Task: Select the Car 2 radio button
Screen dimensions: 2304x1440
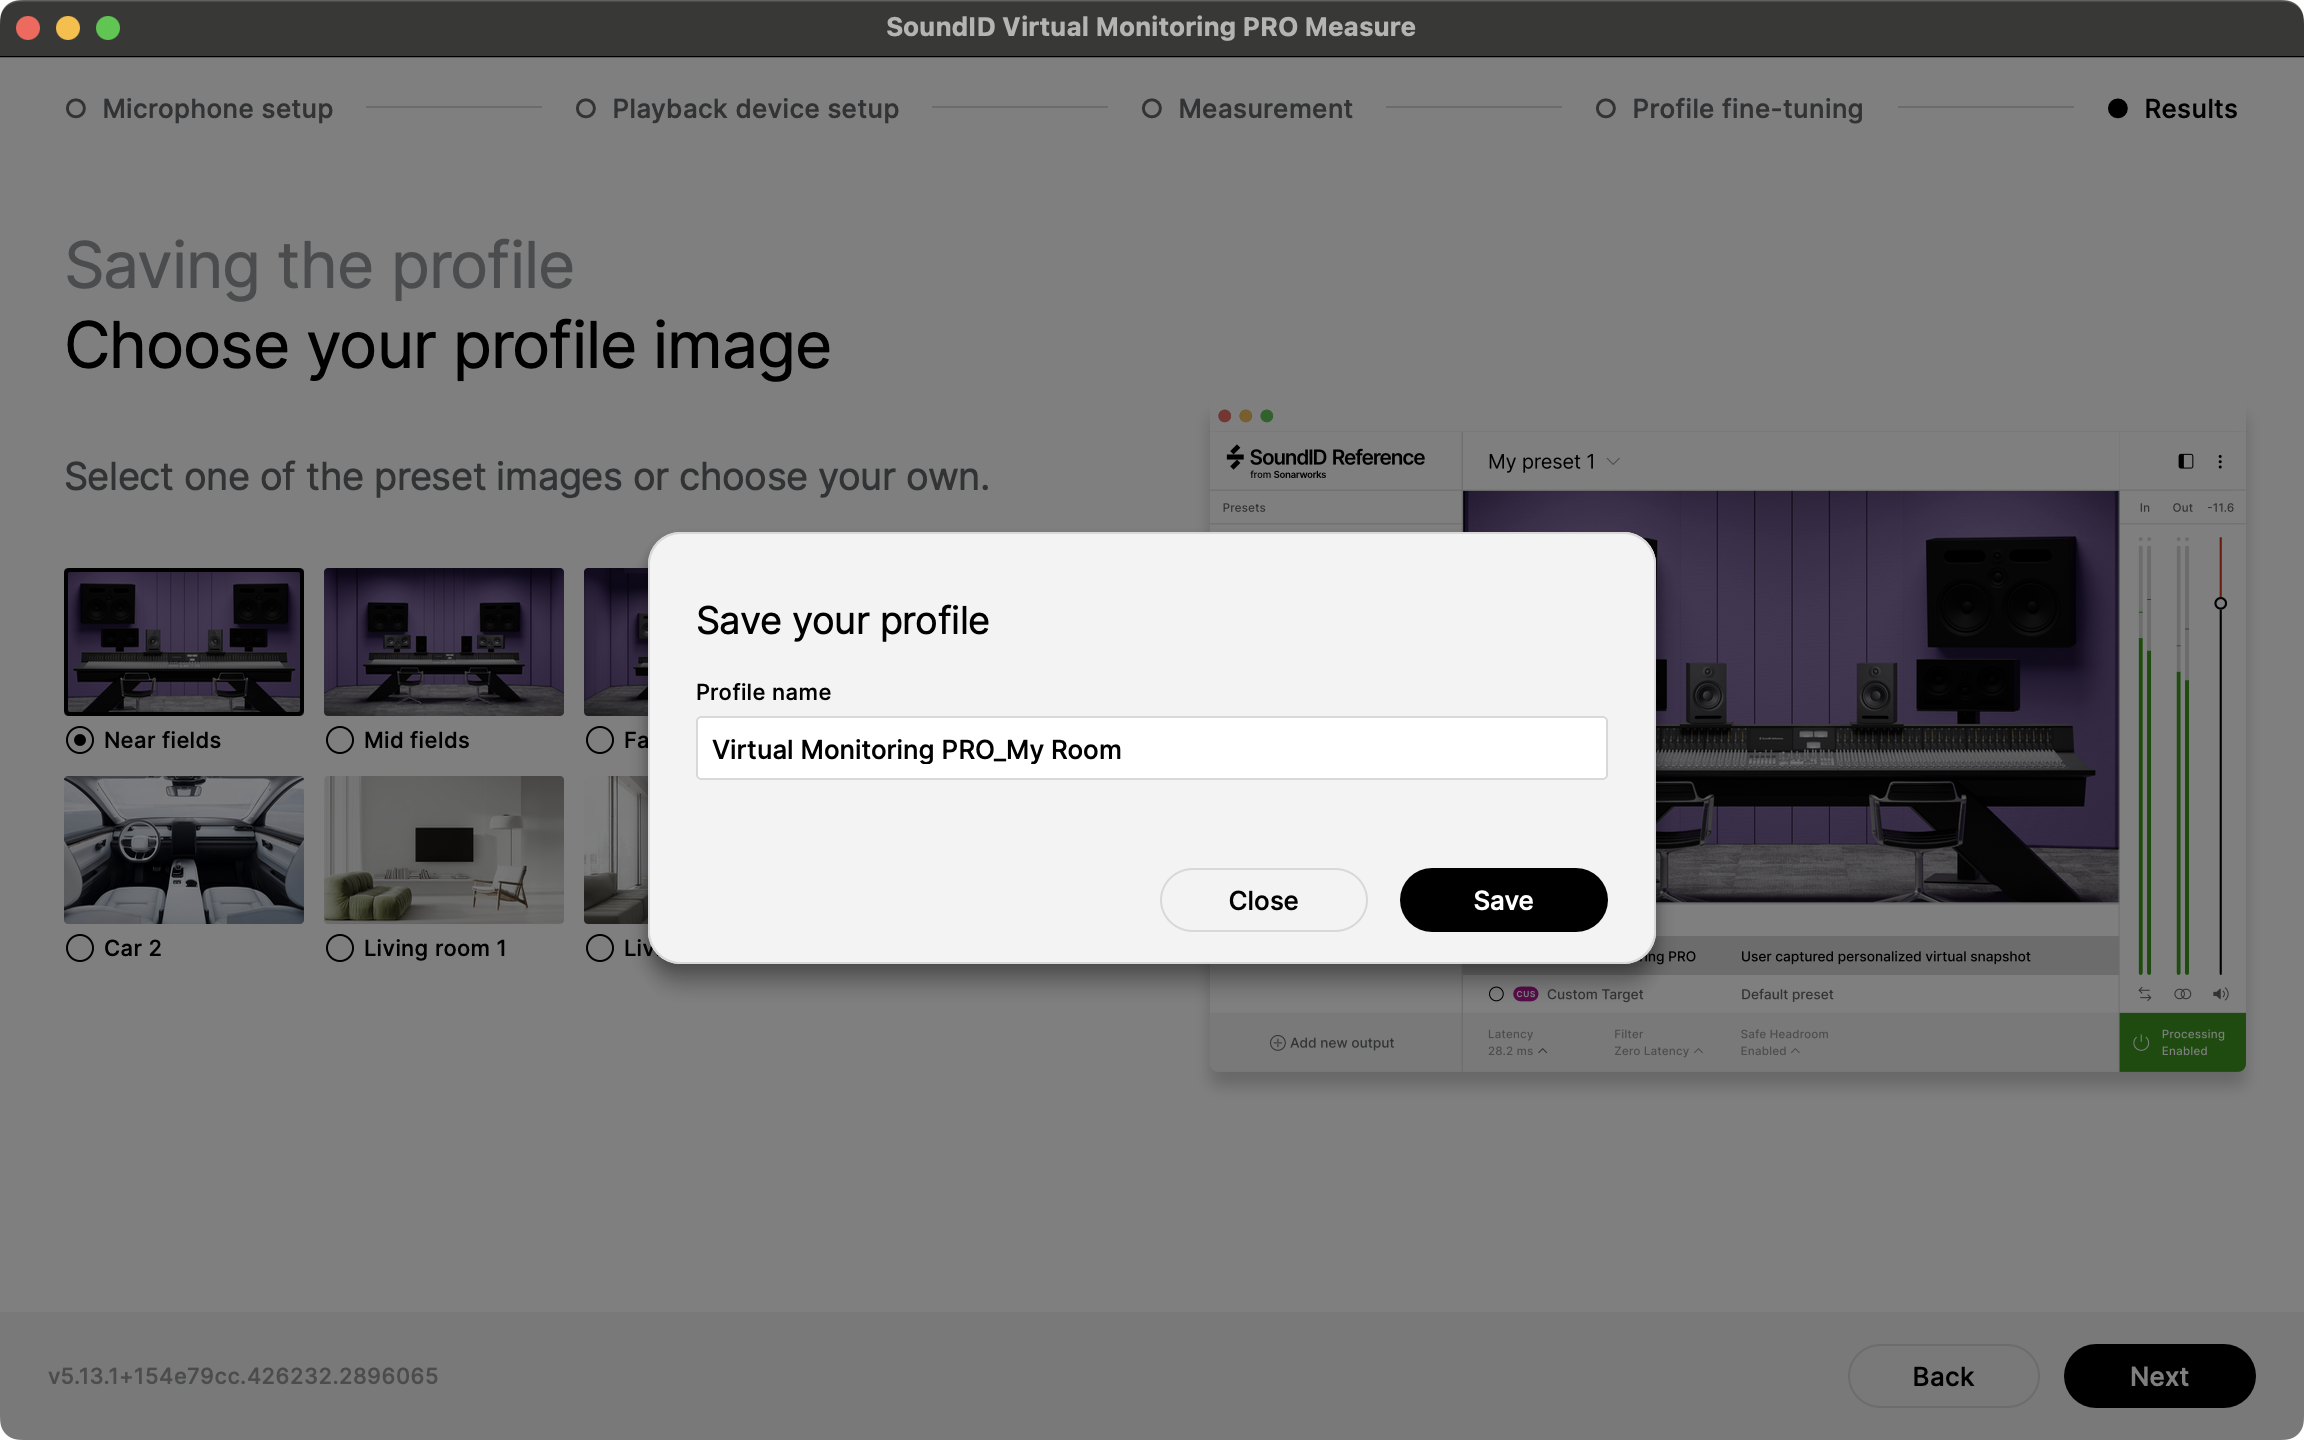Action: pyautogui.click(x=80, y=948)
